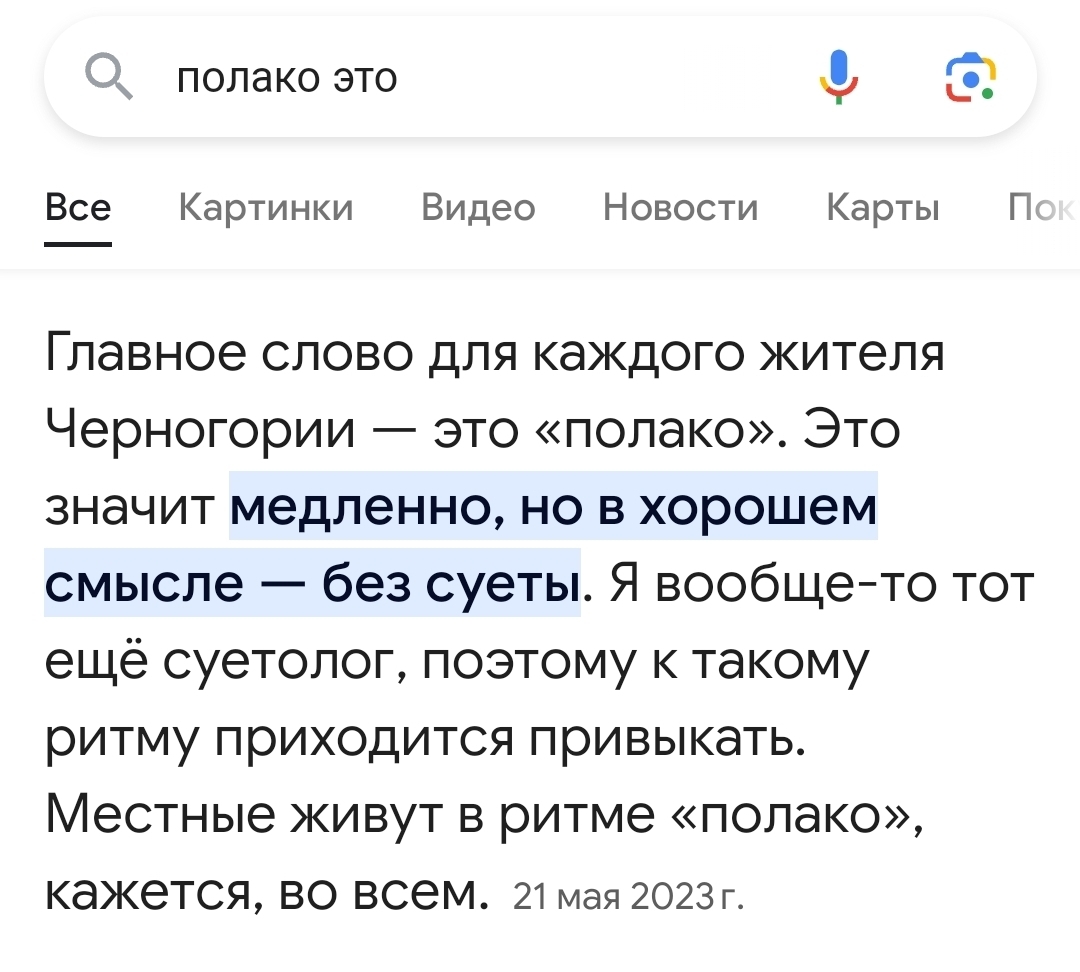
Task: Open the "Видео" tab
Action: [478, 208]
